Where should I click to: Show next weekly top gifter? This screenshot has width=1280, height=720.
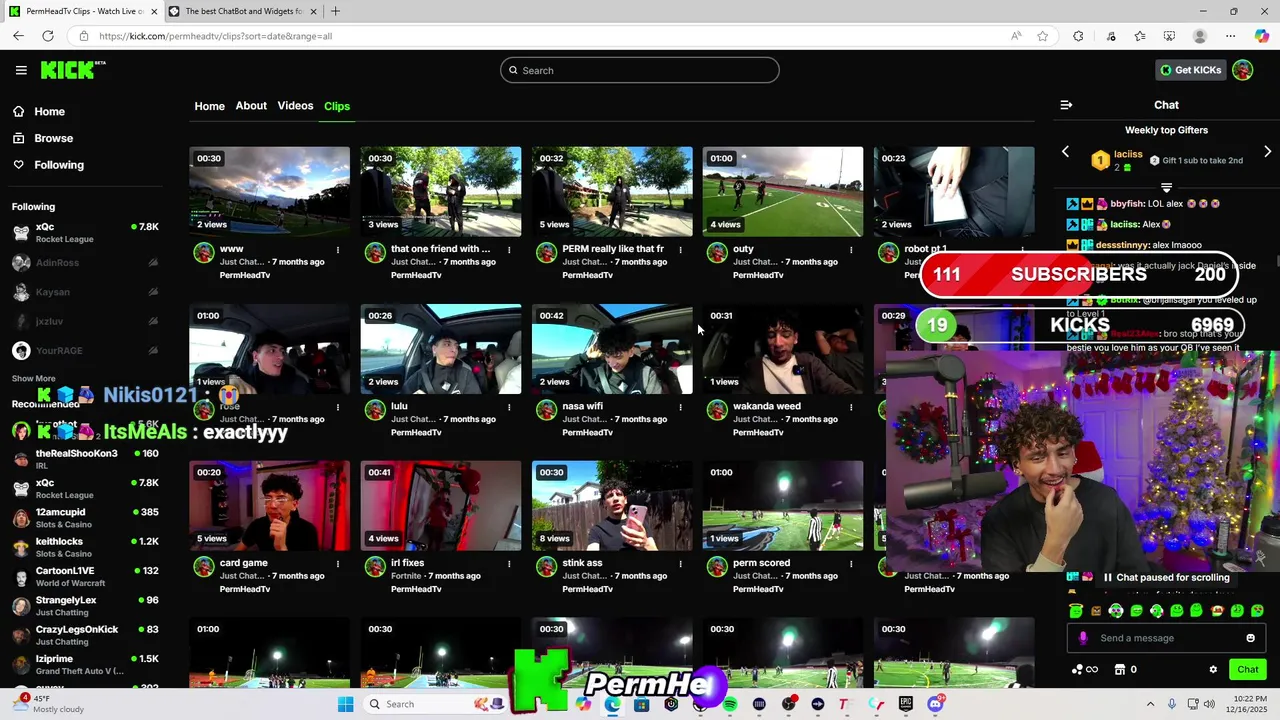click(x=1267, y=152)
